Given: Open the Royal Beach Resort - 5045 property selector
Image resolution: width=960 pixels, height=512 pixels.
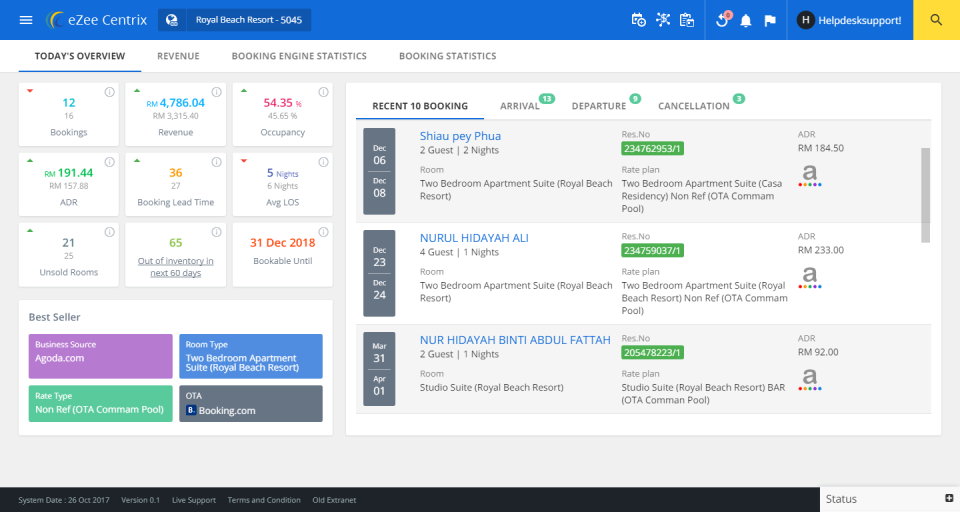Looking at the screenshot, I should (249, 20).
